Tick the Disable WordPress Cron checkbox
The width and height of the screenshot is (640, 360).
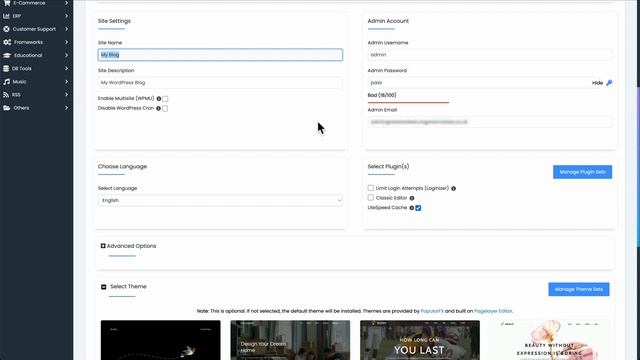click(x=165, y=109)
